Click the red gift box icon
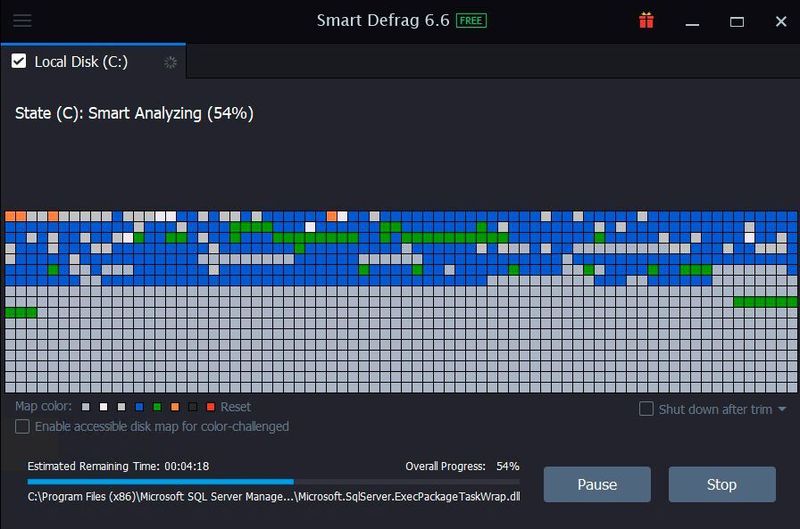 coord(646,20)
